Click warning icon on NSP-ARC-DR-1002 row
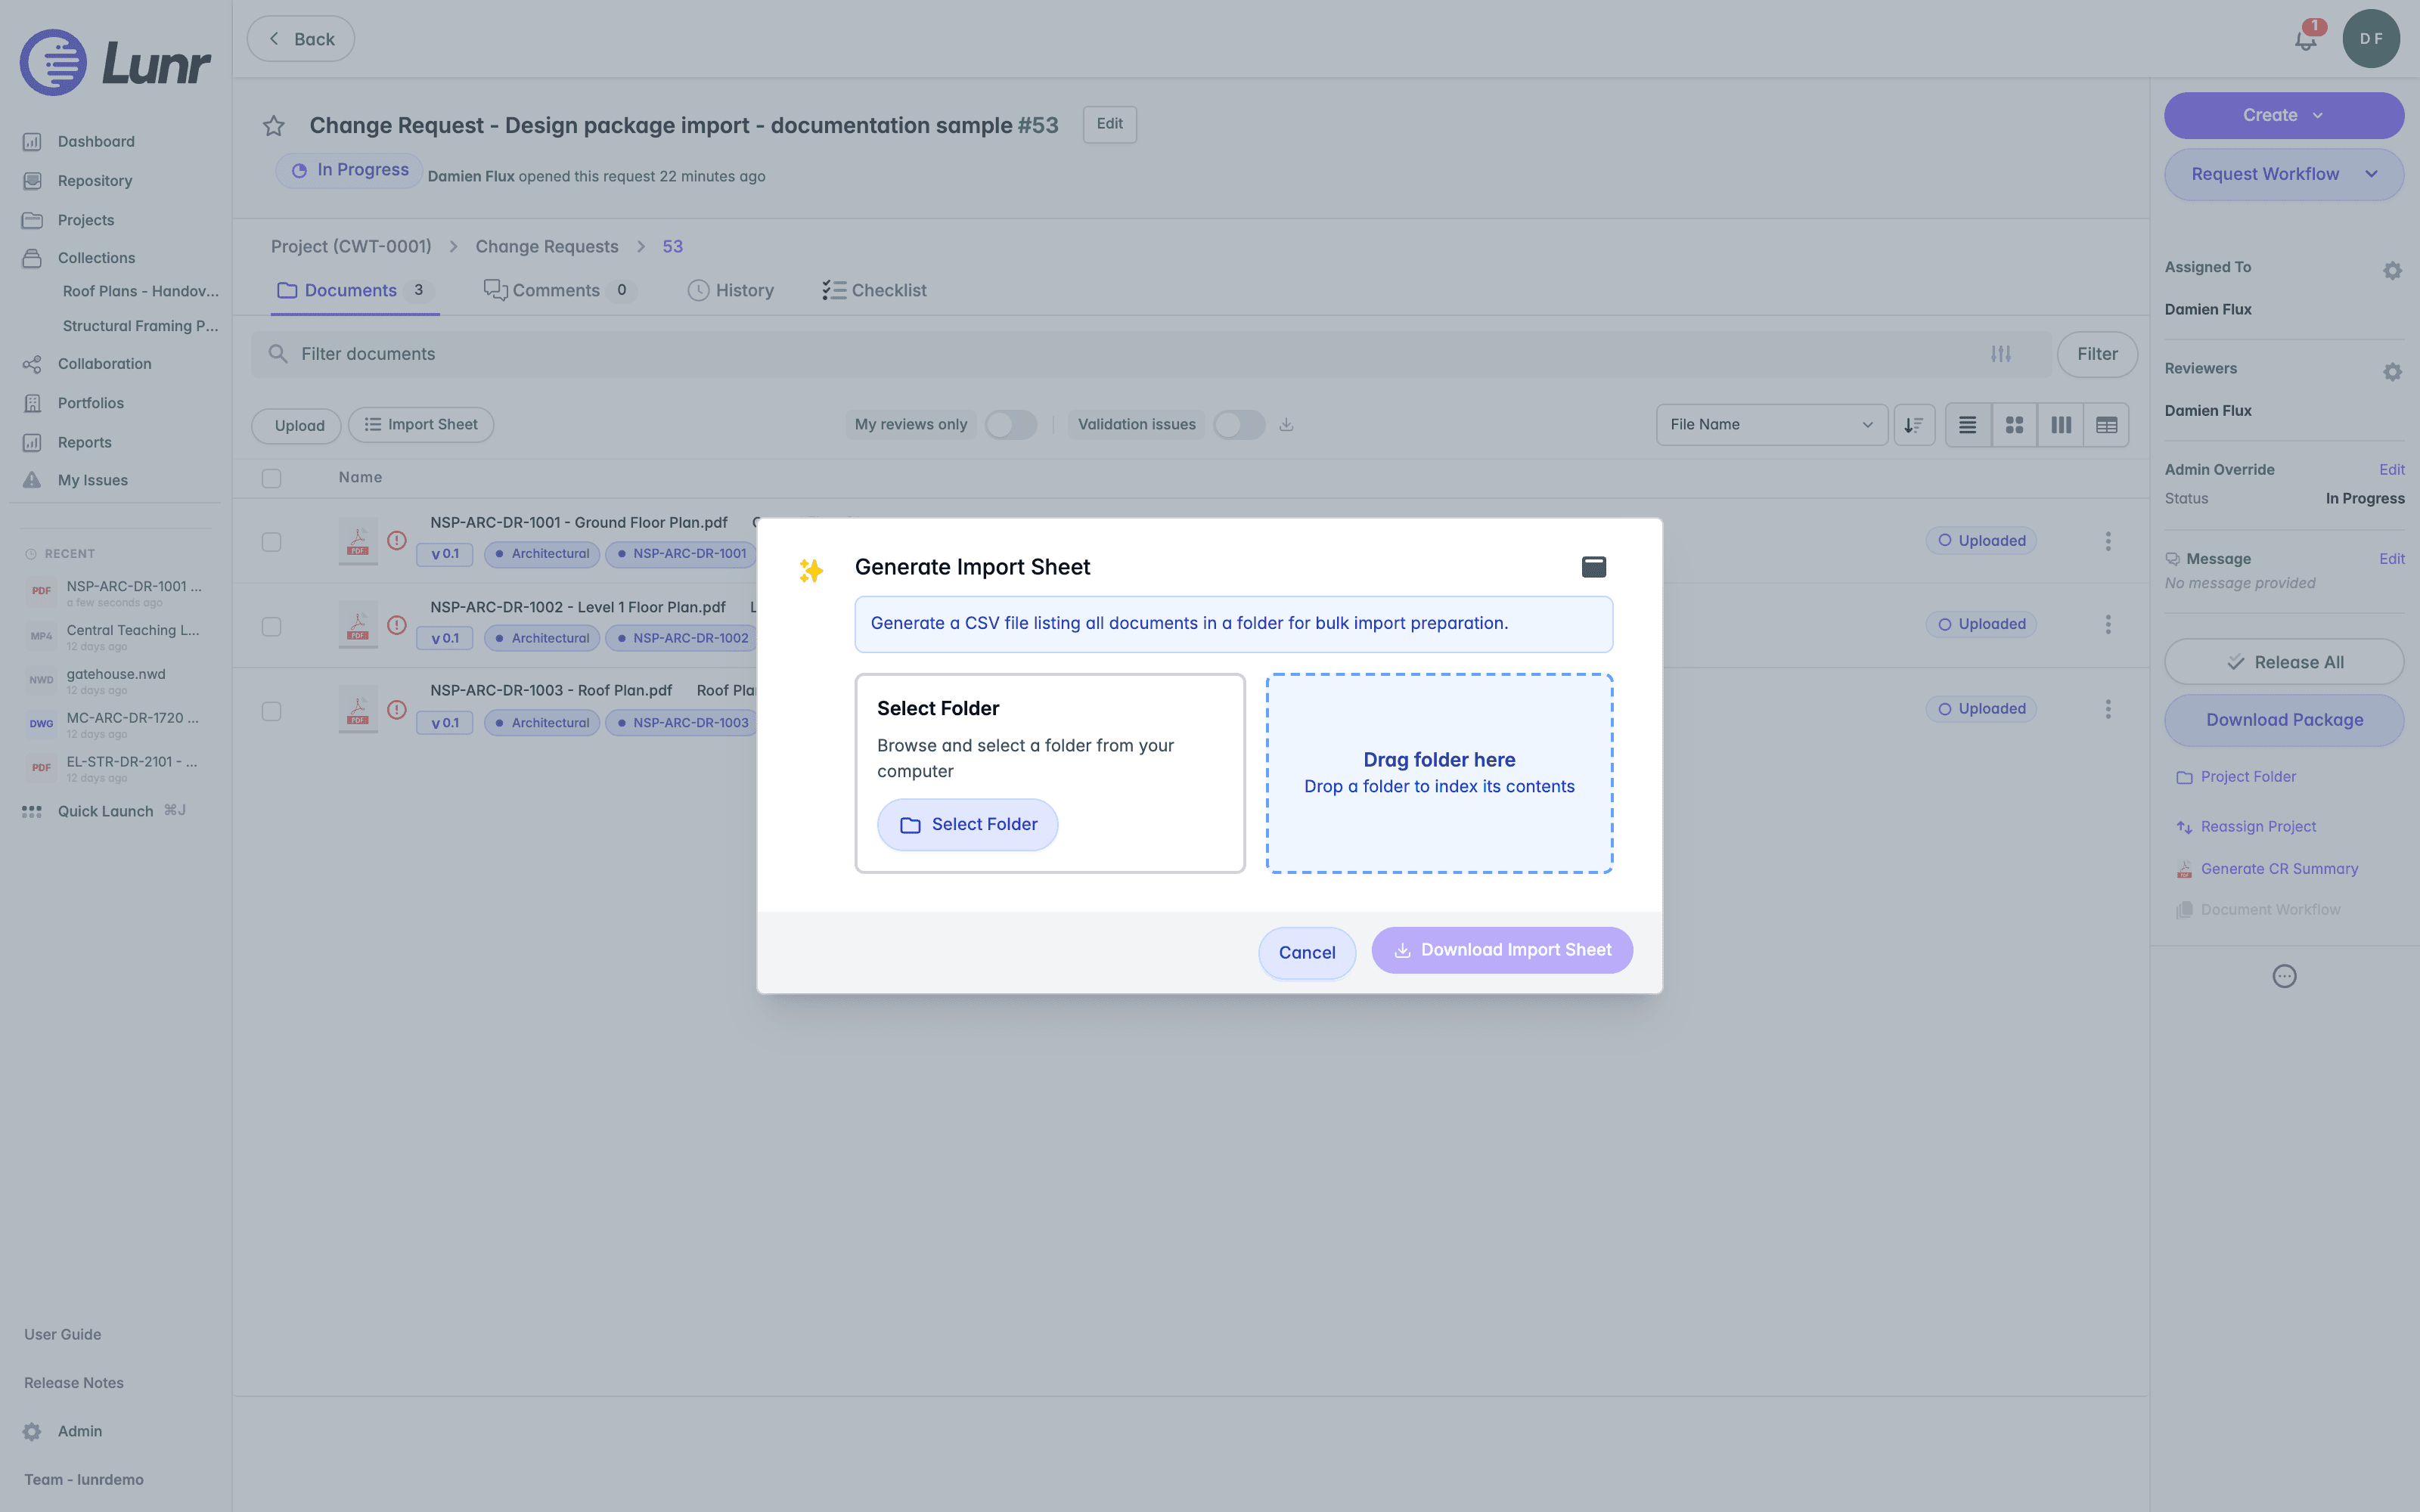This screenshot has width=2420, height=1512. click(397, 625)
